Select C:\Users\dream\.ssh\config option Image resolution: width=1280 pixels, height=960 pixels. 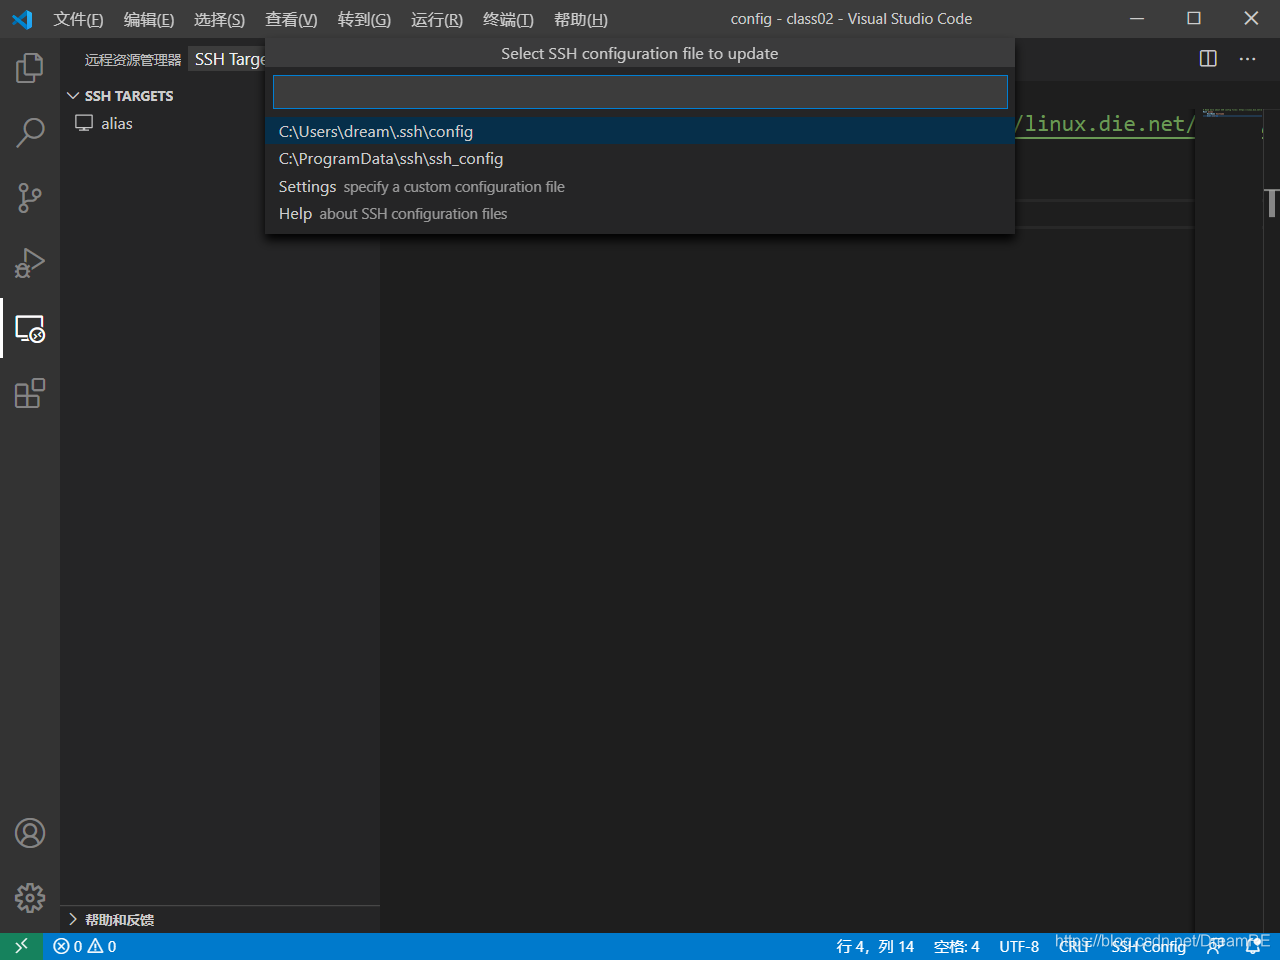[640, 131]
